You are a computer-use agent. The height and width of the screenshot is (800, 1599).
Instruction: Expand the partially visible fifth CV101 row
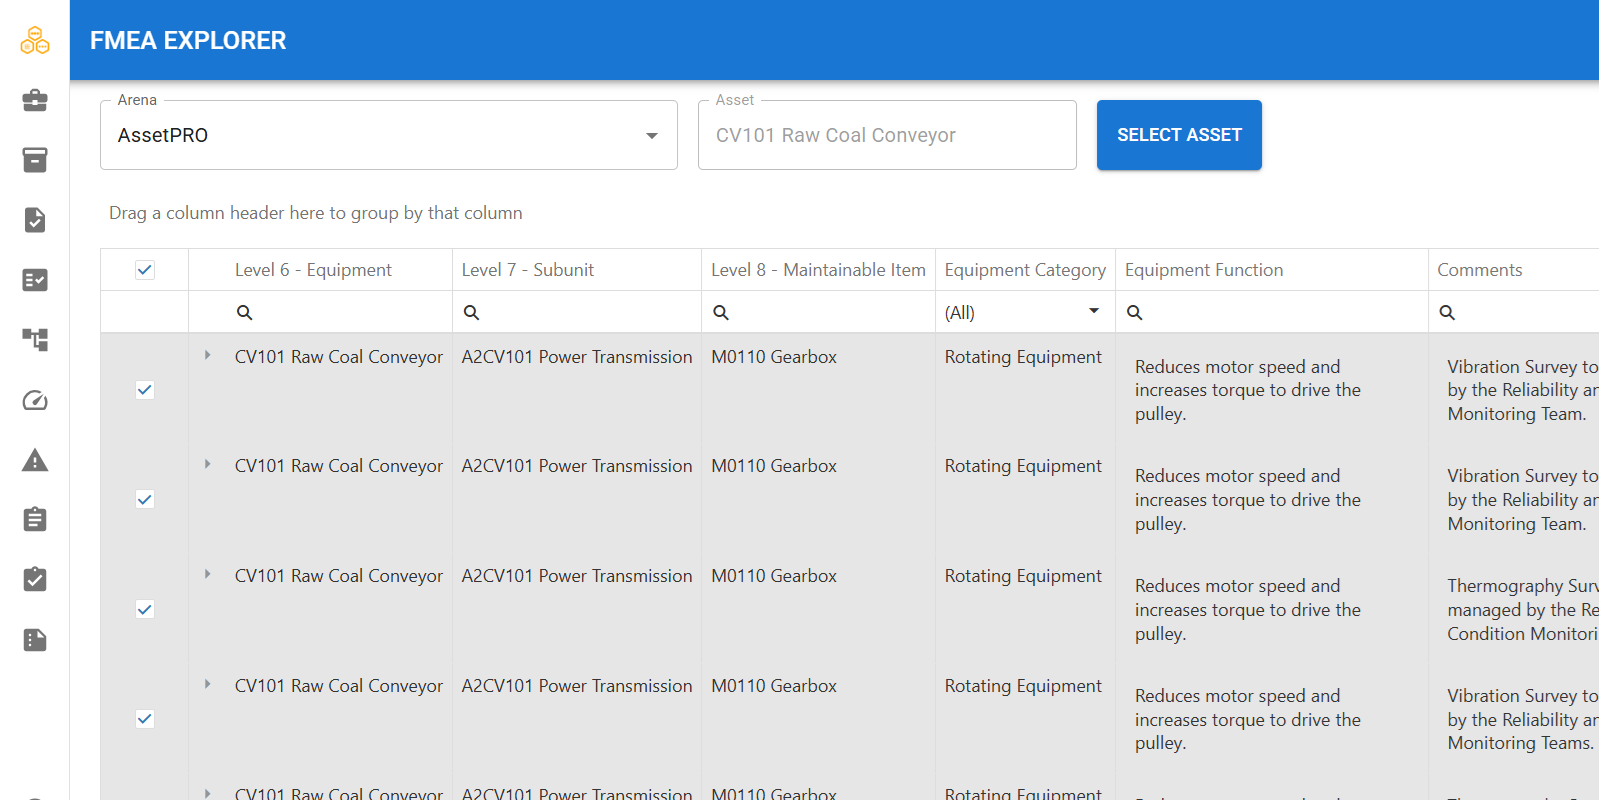point(207,793)
